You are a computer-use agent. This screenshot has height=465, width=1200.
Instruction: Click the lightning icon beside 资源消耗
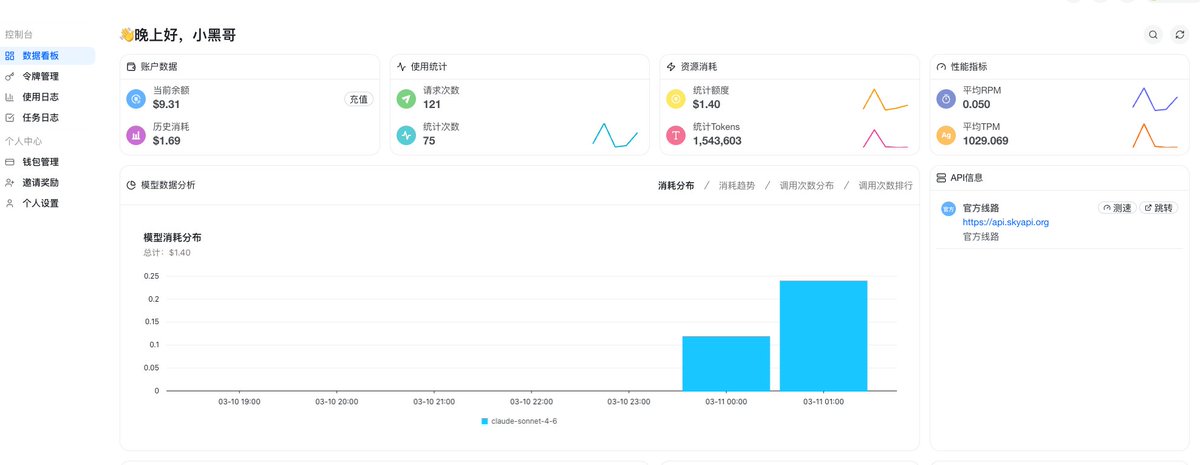point(672,67)
